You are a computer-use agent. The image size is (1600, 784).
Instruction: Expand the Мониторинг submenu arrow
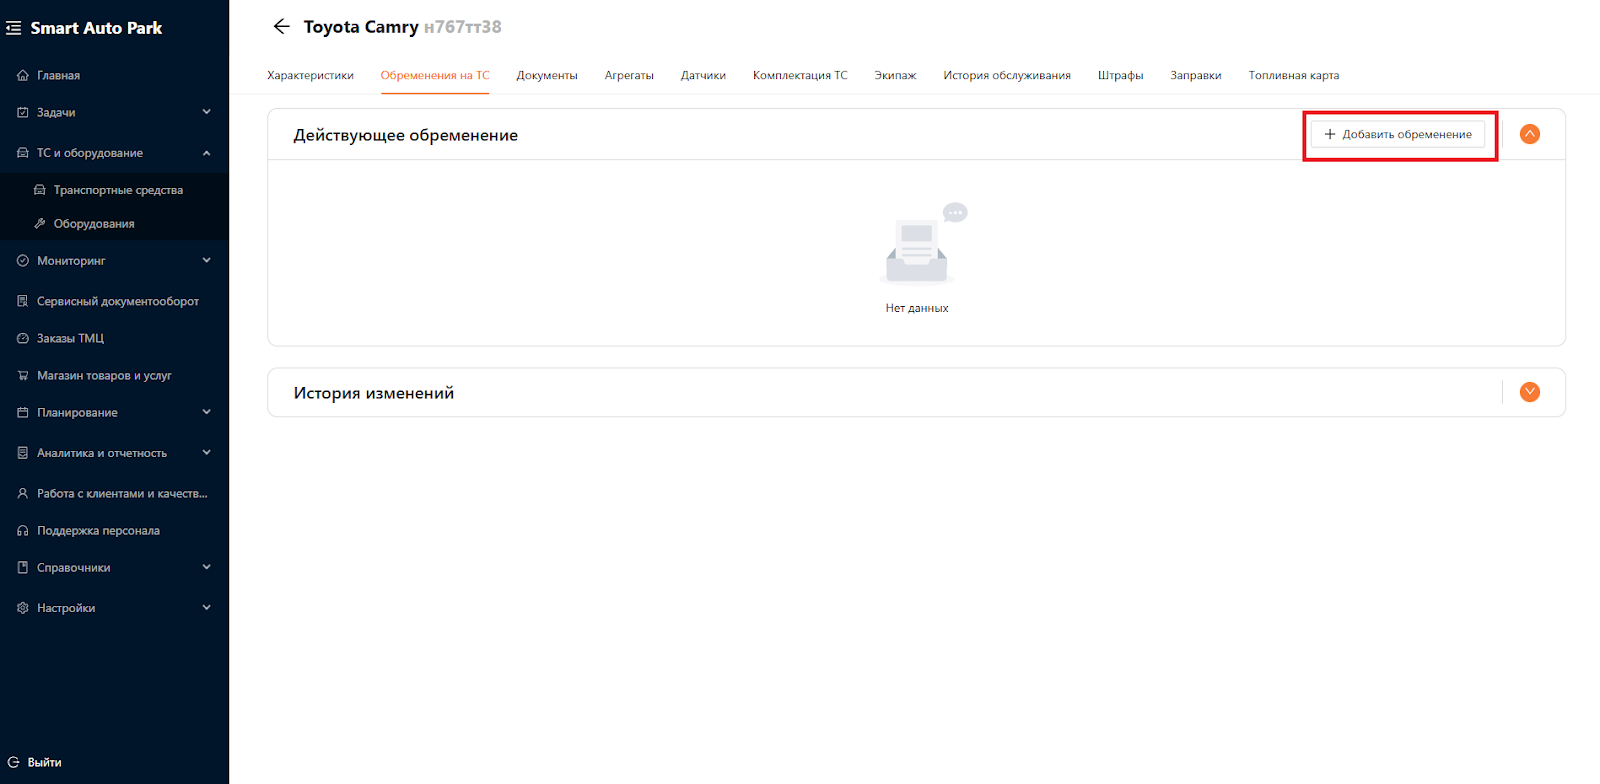206,260
